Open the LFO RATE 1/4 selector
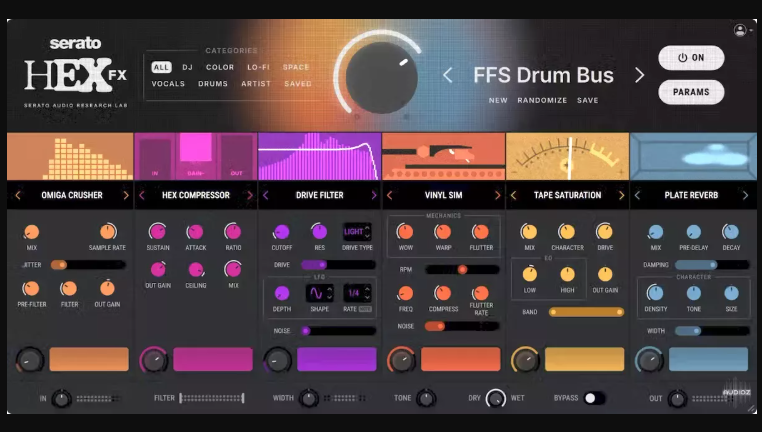The width and height of the screenshot is (762, 432). click(x=357, y=293)
